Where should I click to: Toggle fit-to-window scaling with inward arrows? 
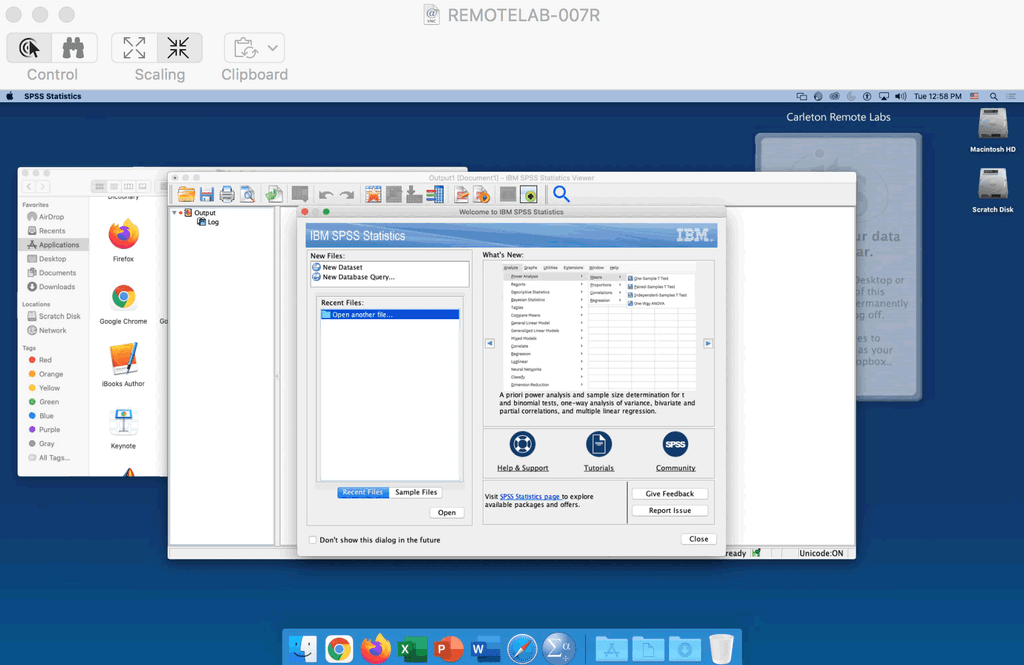pos(178,48)
